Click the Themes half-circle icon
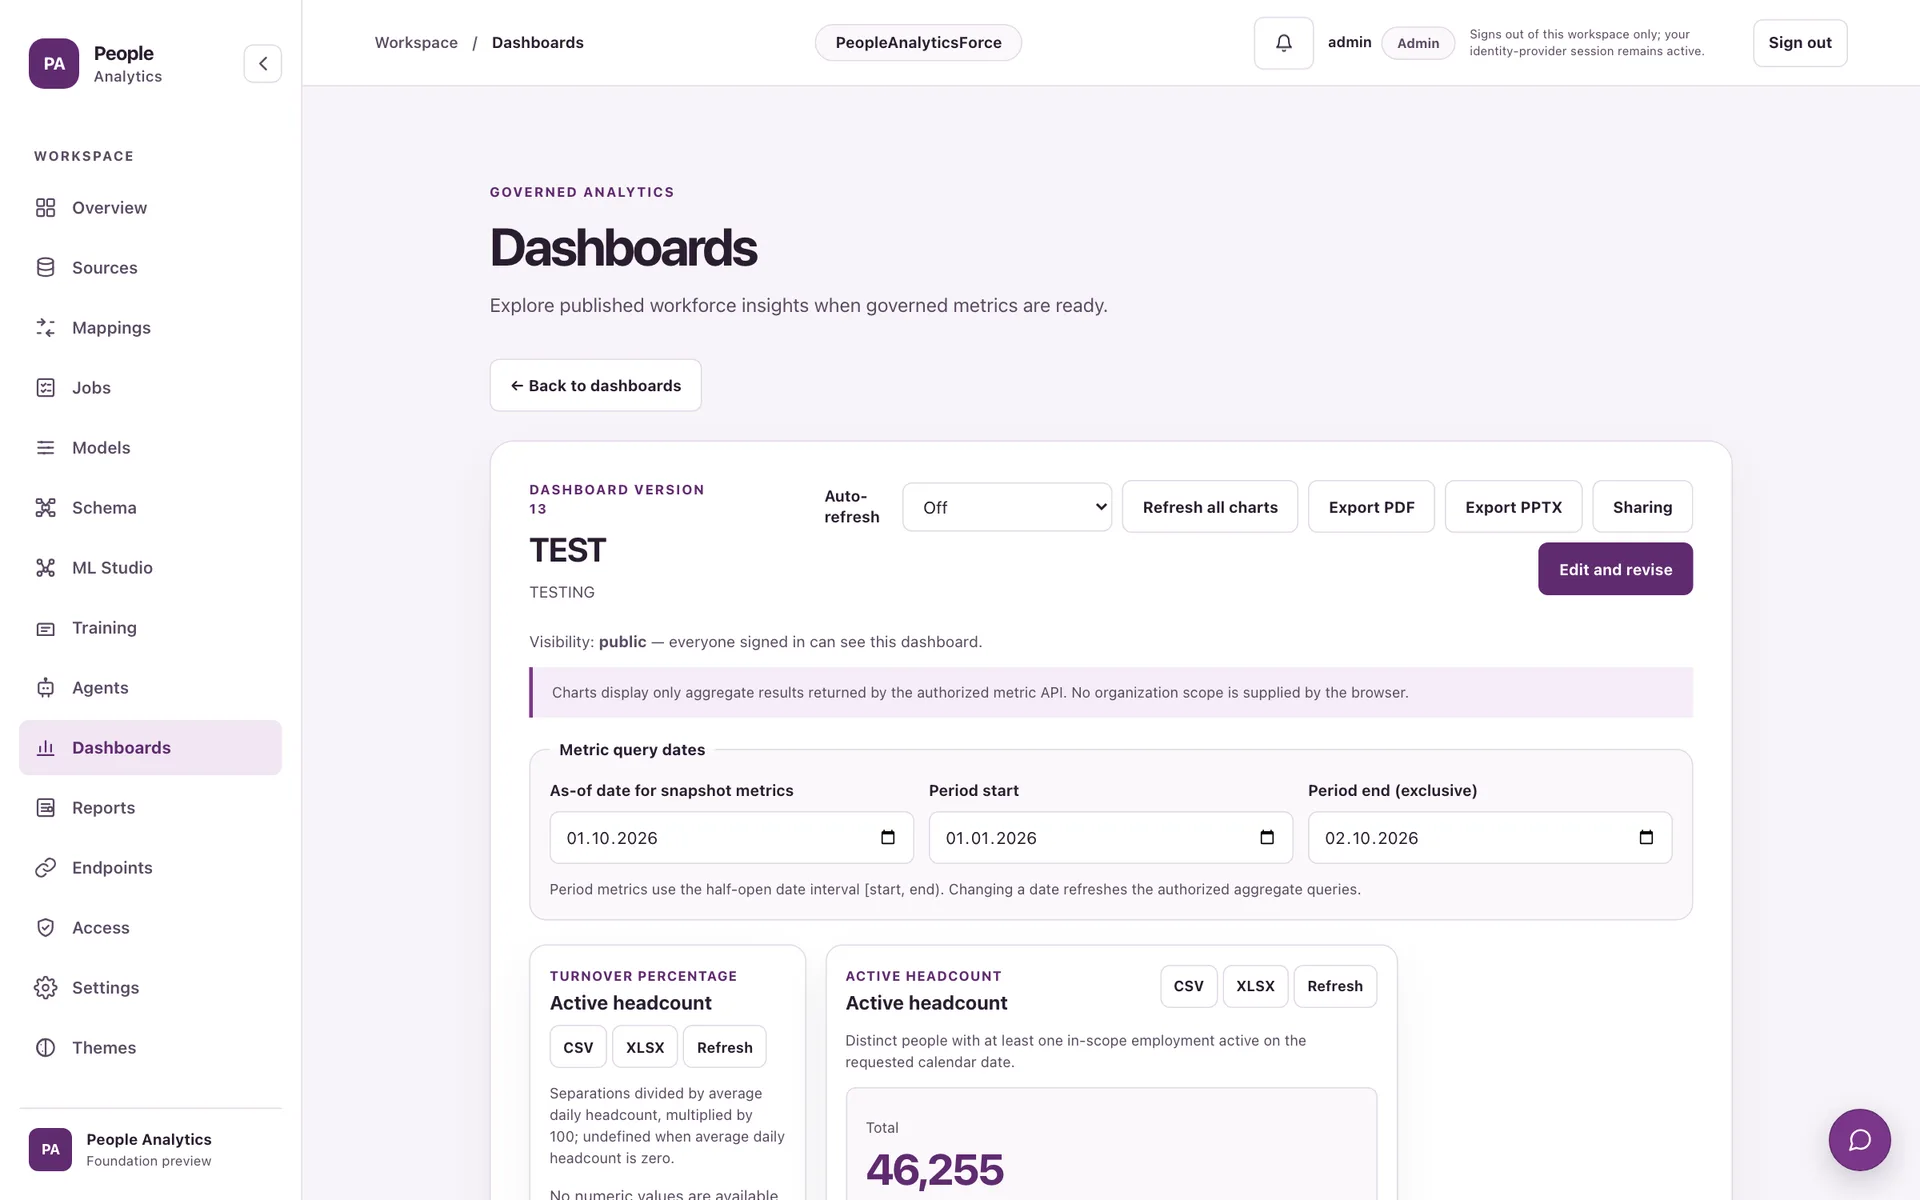Screen dimensions: 1920x1200 coord(45,1048)
